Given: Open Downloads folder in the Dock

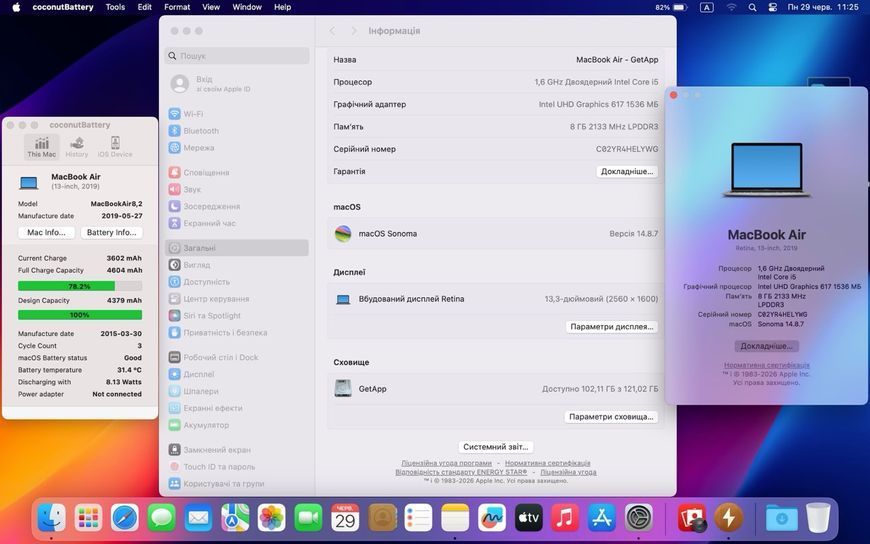Looking at the screenshot, I should pos(781,518).
